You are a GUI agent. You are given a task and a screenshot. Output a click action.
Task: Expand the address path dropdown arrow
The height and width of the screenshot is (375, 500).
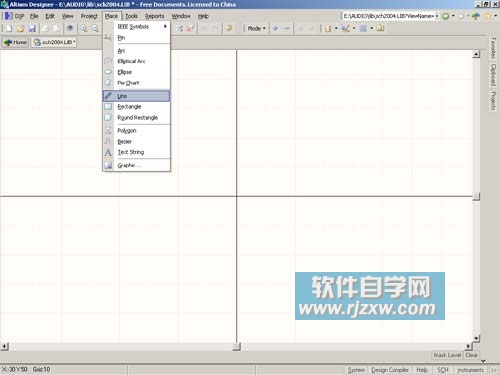(437, 16)
